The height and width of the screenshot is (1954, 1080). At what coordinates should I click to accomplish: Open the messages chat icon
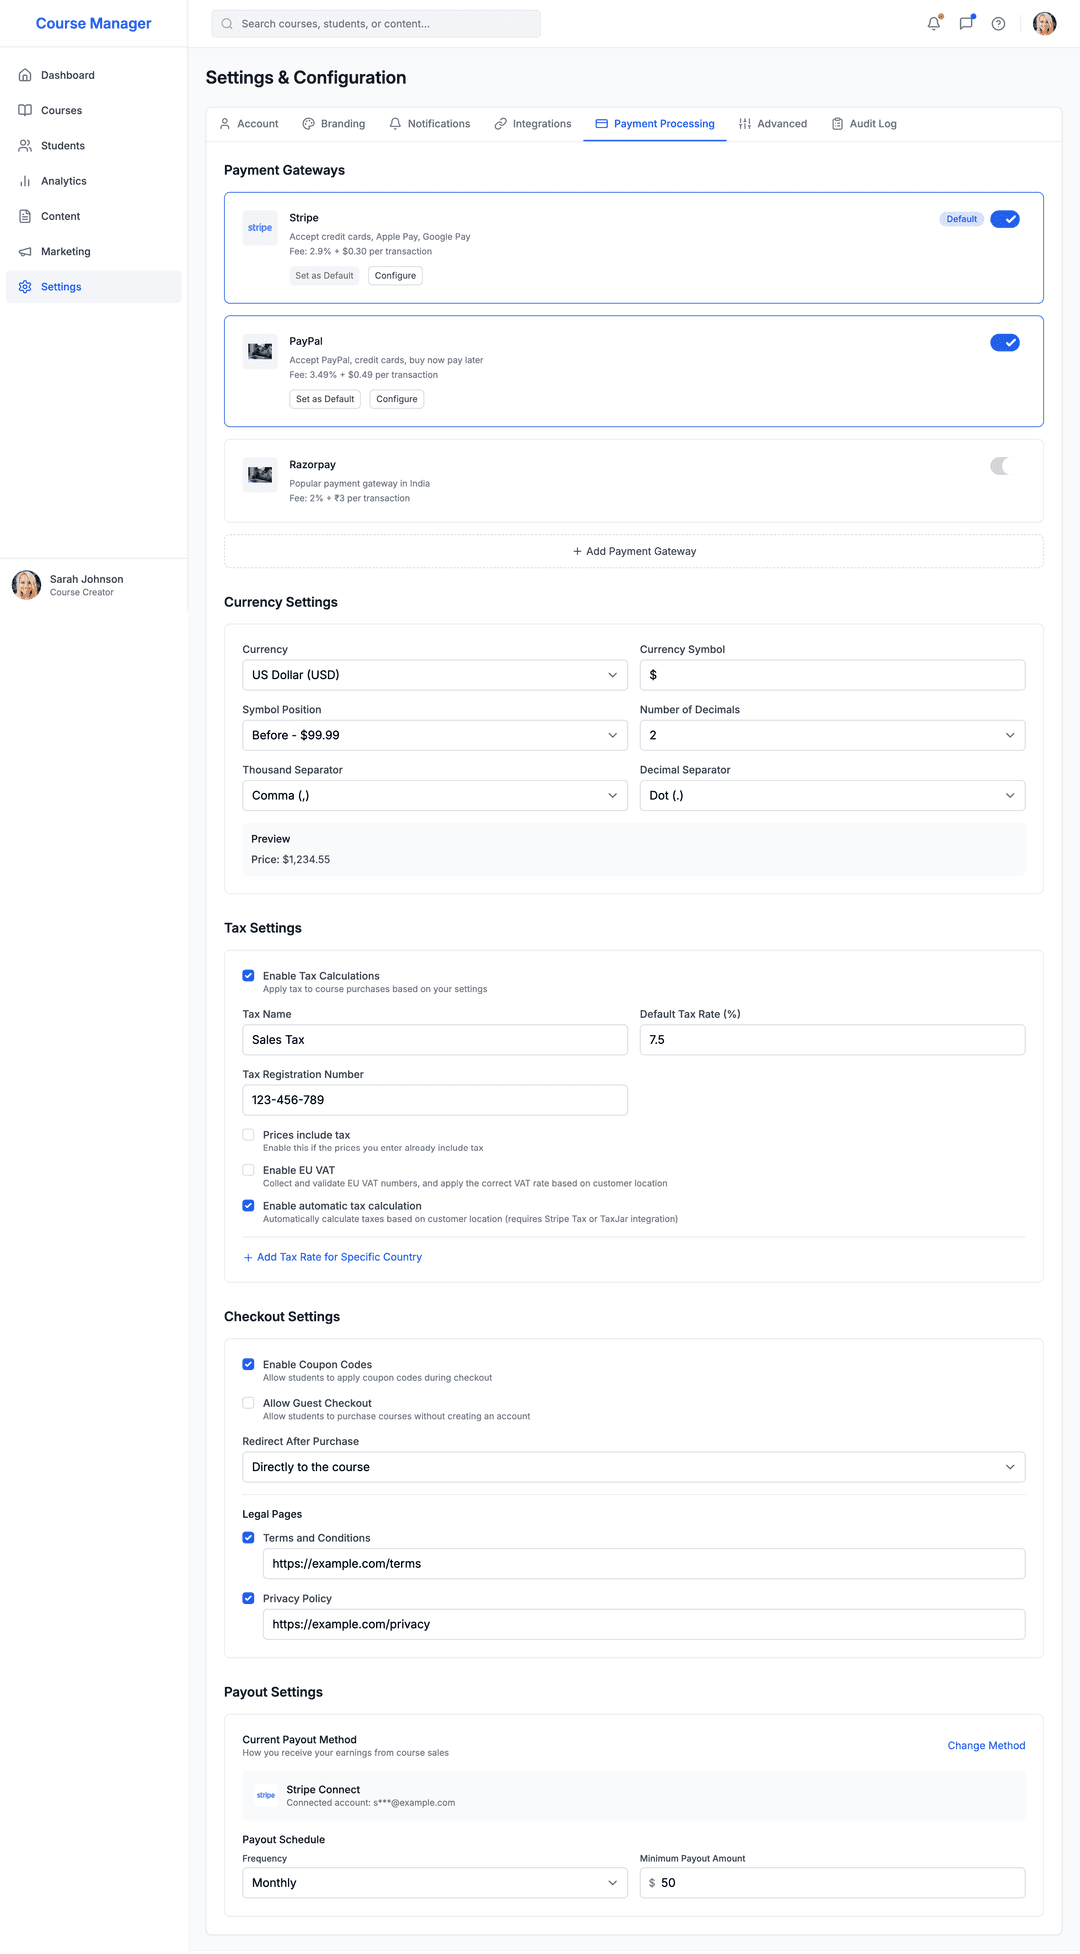(966, 24)
